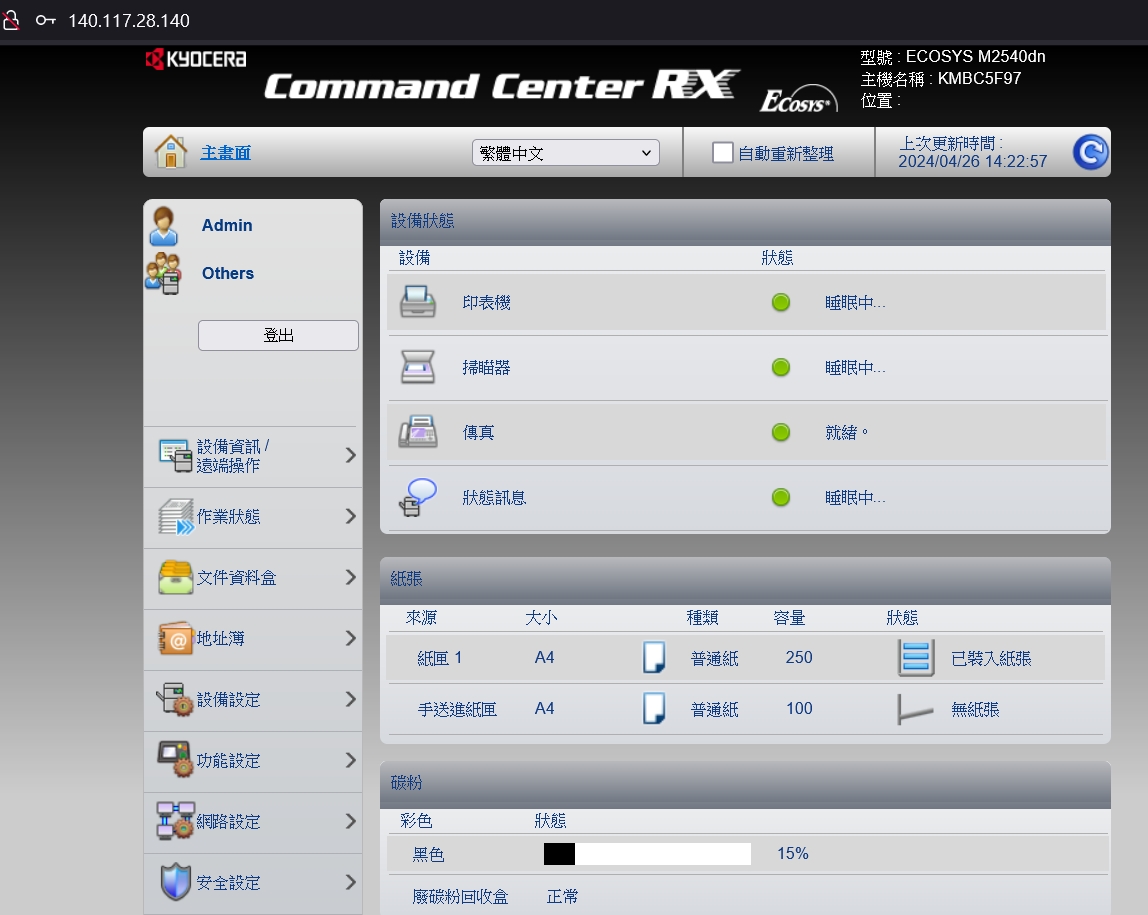Open the 繁體中文 language dropdown
The image size is (1148, 915).
click(566, 153)
